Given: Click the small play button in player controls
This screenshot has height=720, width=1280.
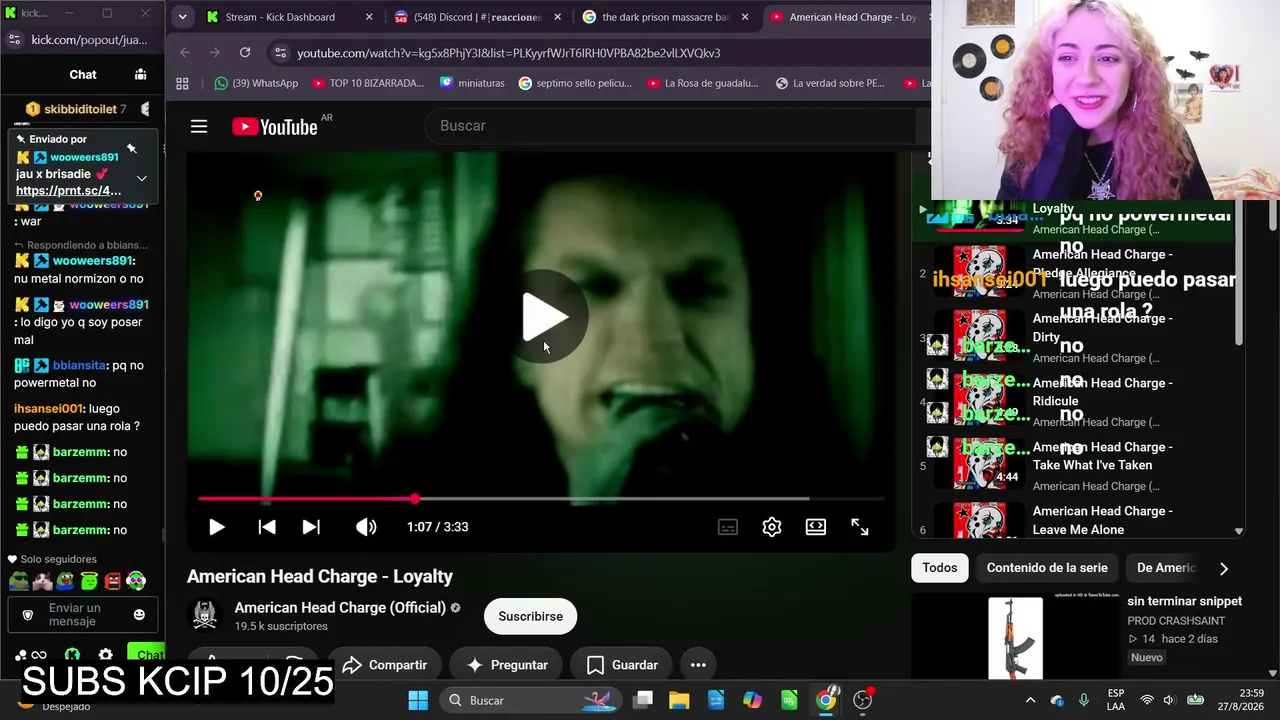Looking at the screenshot, I should click(x=216, y=527).
